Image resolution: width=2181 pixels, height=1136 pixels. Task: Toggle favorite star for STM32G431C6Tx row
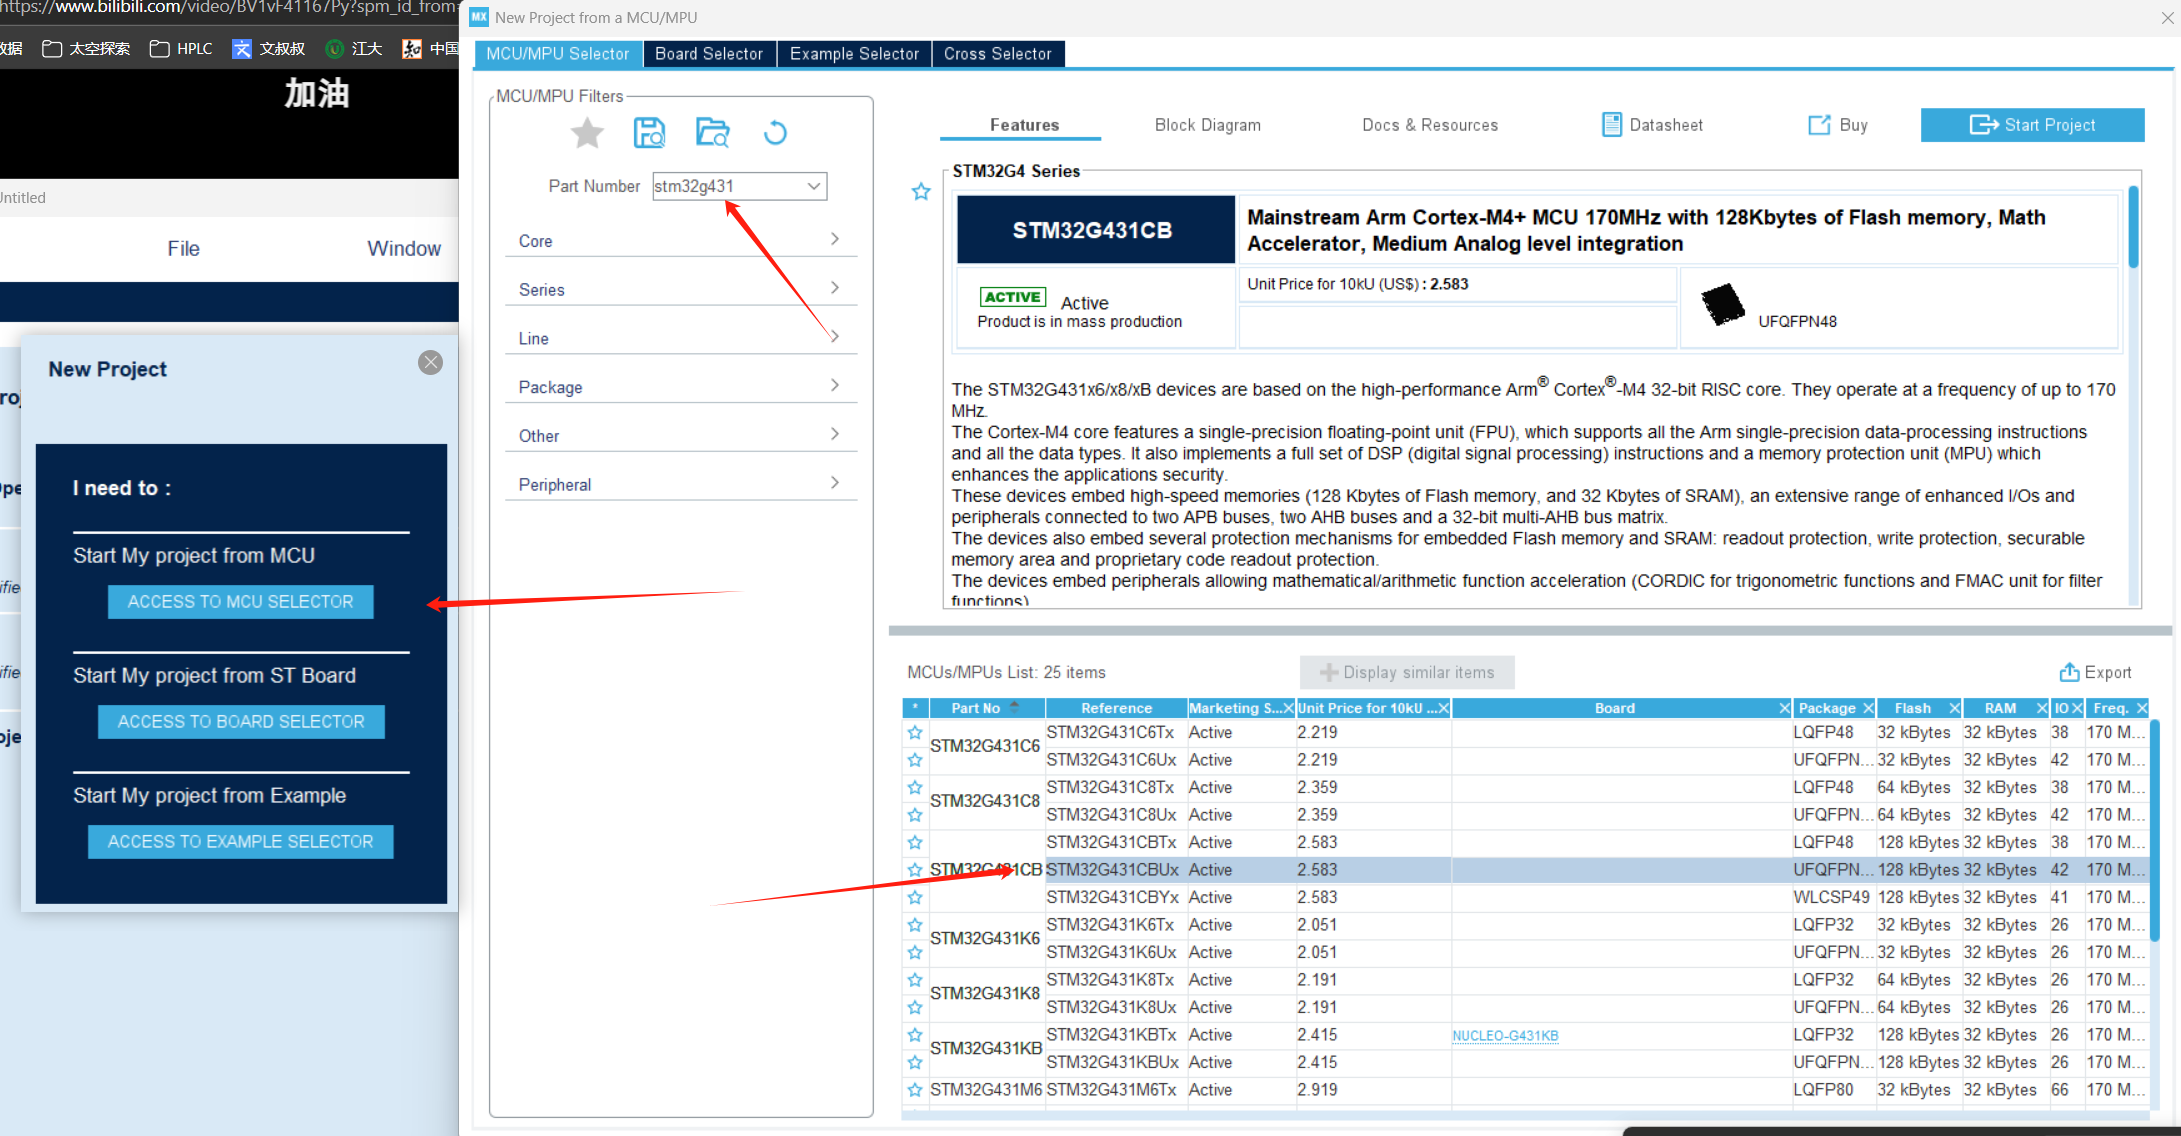[x=915, y=733]
